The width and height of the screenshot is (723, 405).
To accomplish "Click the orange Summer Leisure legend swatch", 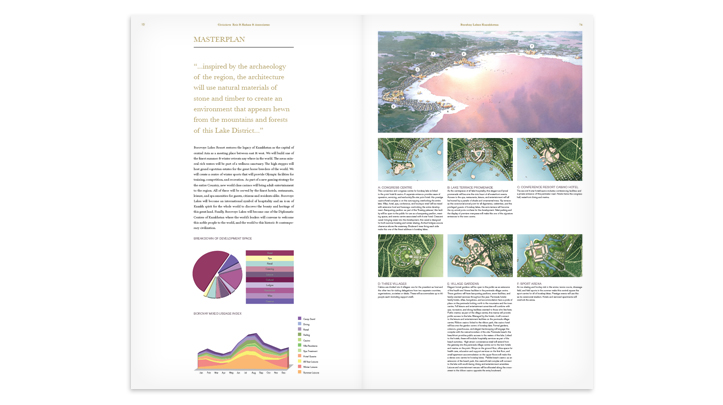I will [300, 372].
